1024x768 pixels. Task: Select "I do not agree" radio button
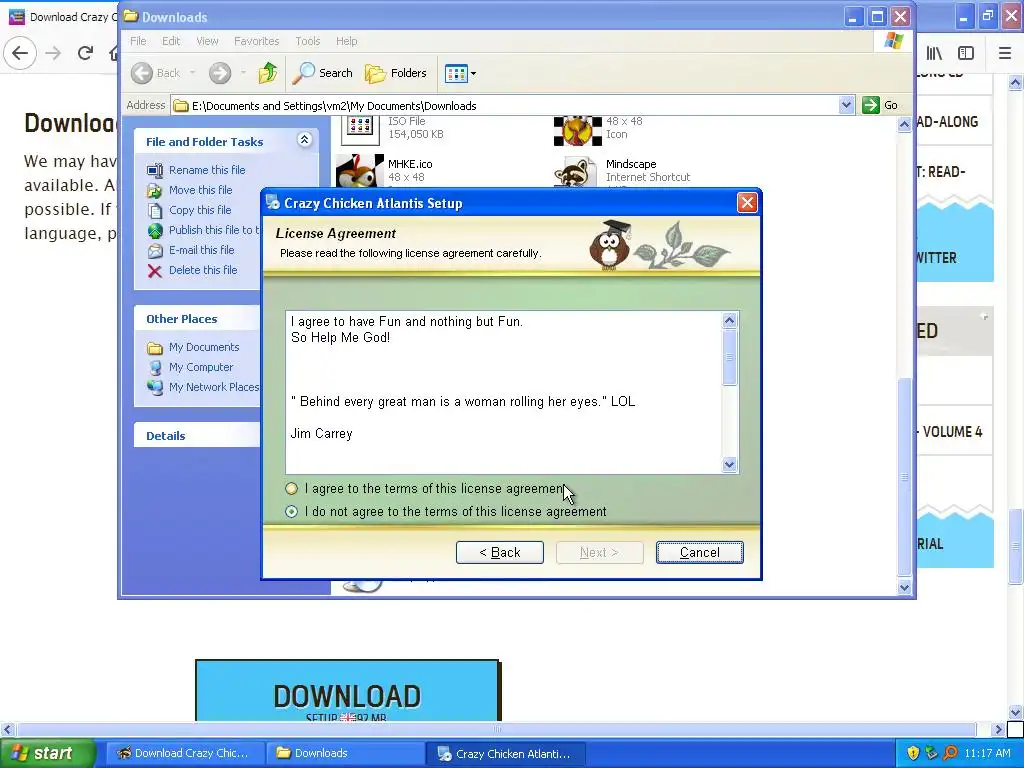pyautogui.click(x=291, y=511)
